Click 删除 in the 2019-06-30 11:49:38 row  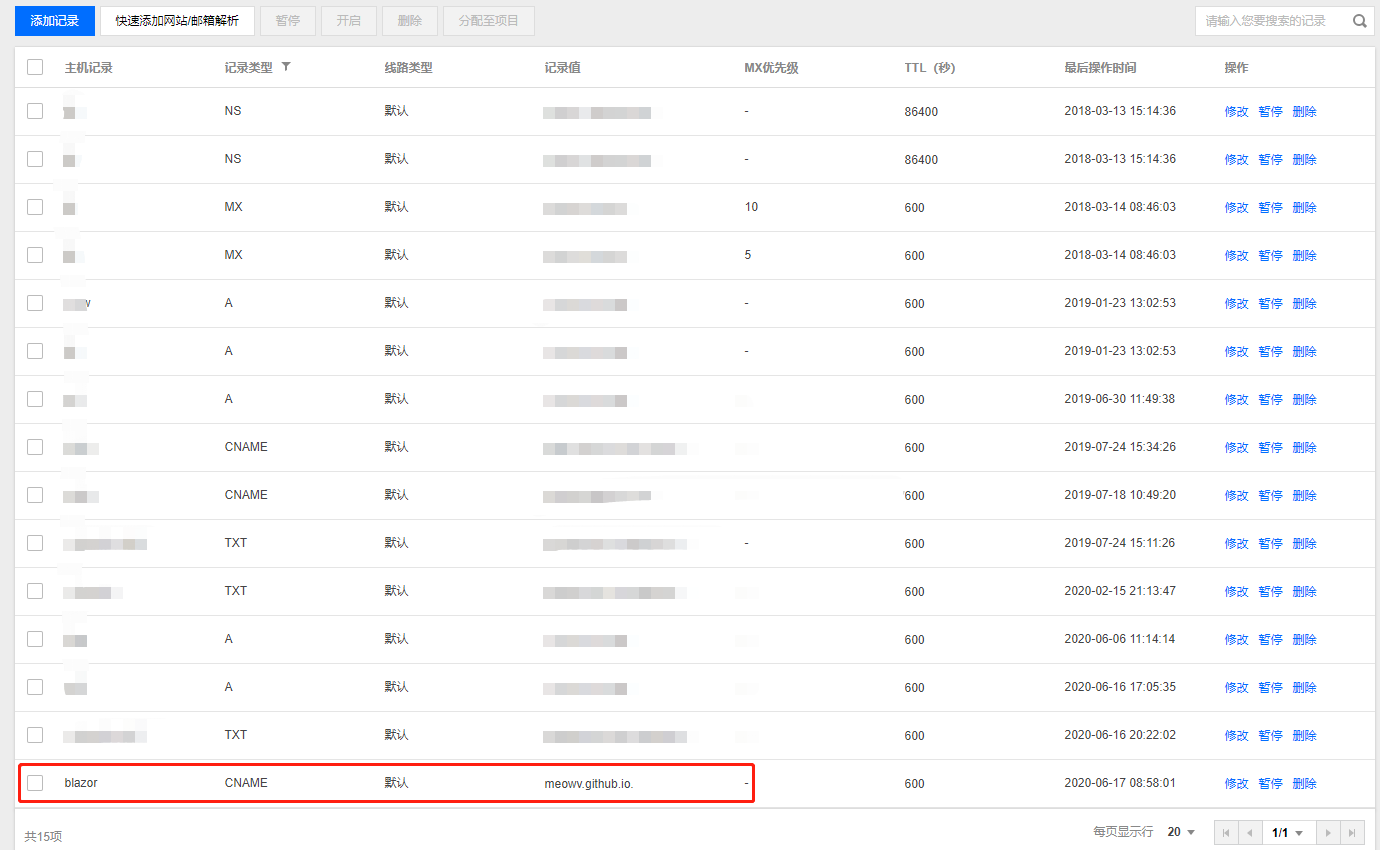click(x=1305, y=400)
